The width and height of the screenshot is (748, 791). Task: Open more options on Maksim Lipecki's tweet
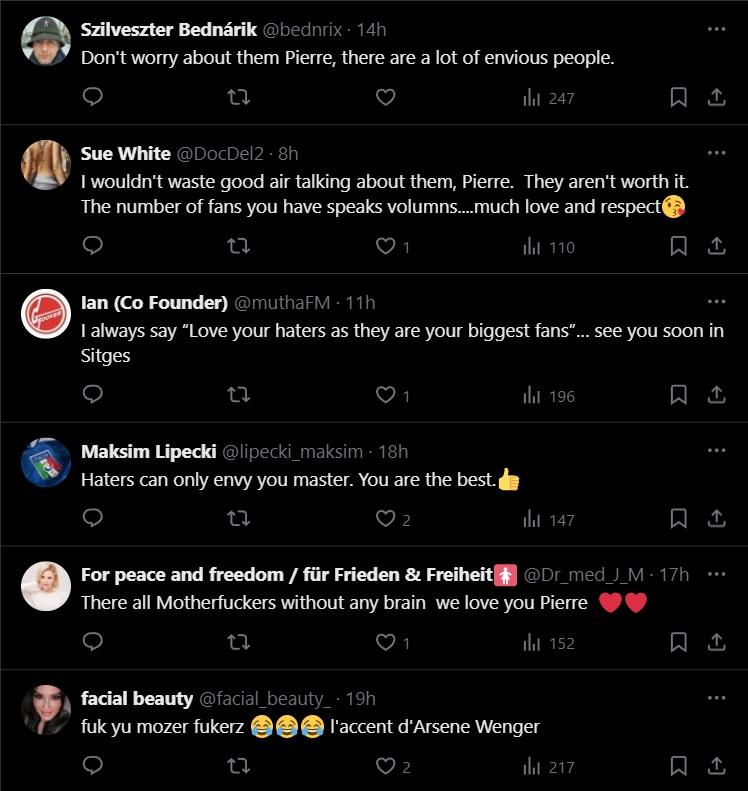pos(716,451)
